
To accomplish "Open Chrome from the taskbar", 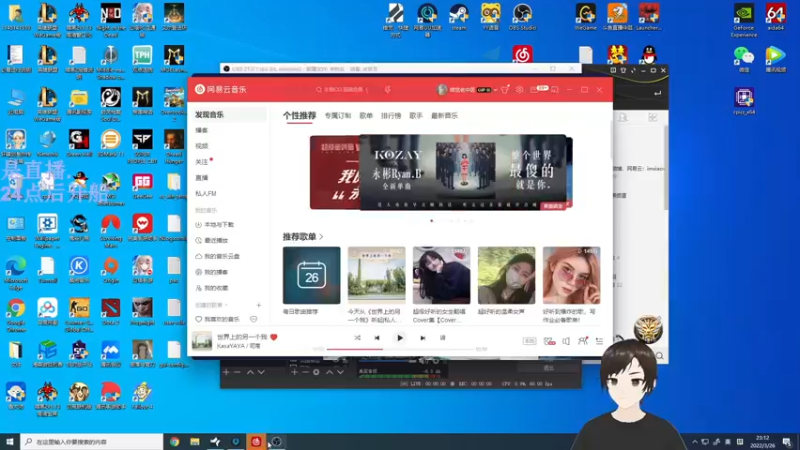I will pos(174,441).
